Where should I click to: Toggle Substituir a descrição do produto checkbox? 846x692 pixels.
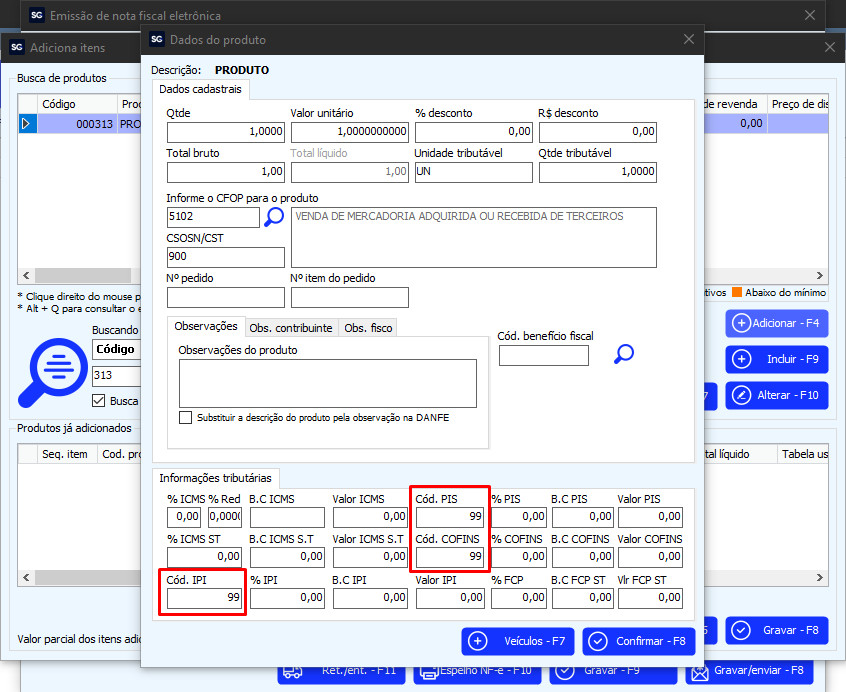pos(186,417)
